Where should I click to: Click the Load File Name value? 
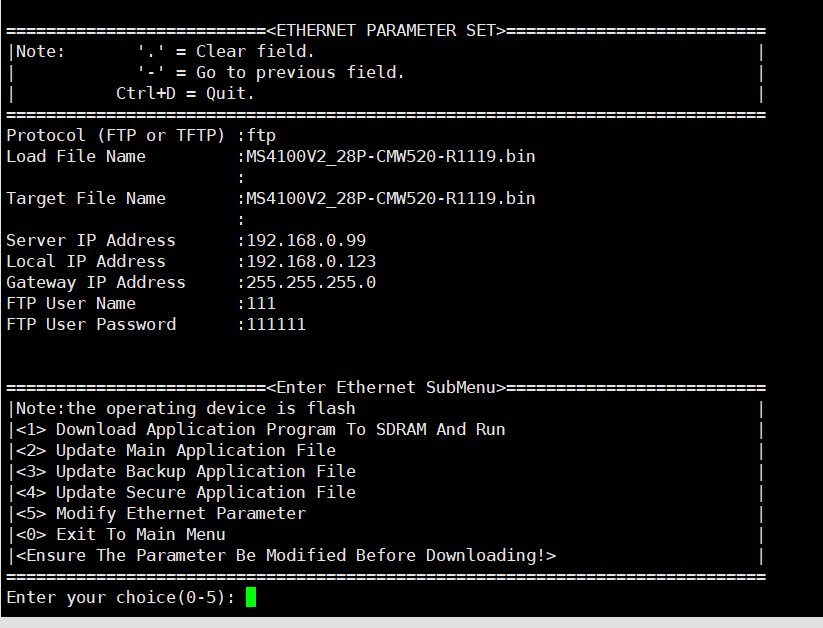tap(390, 156)
